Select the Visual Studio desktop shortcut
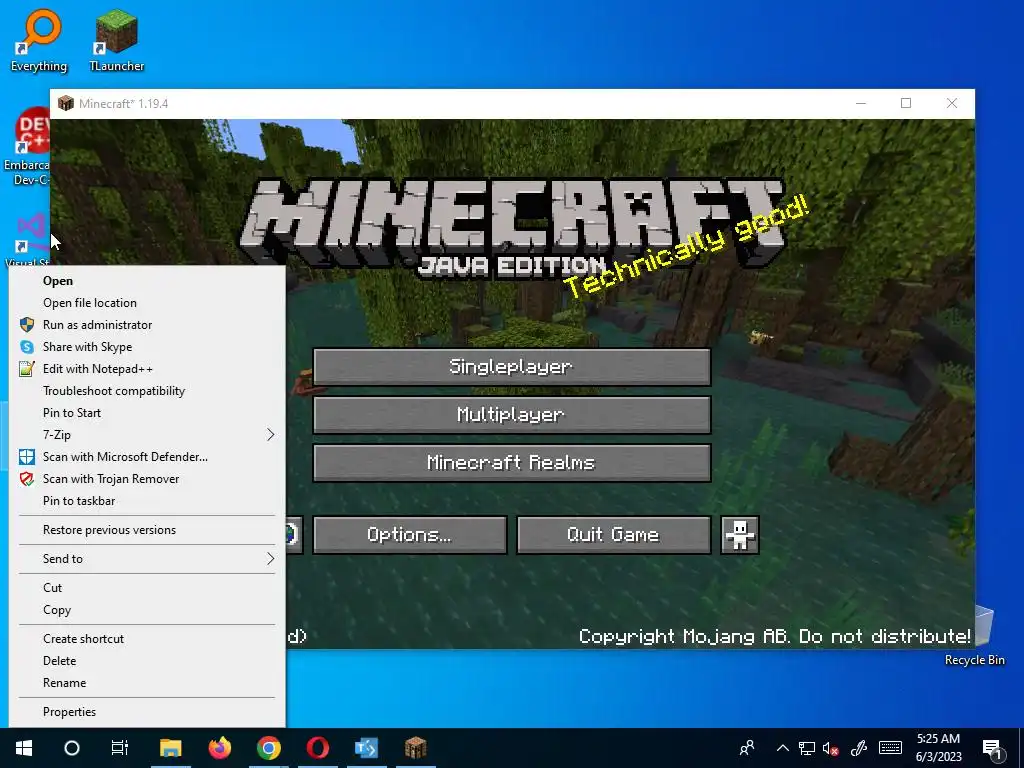This screenshot has height=768, width=1024. click(x=27, y=240)
